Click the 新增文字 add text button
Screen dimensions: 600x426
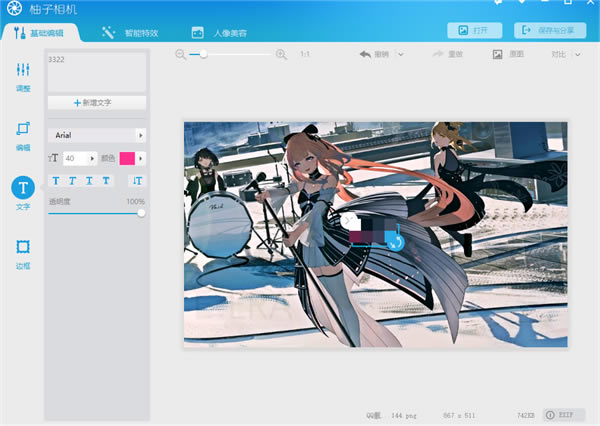(x=97, y=103)
